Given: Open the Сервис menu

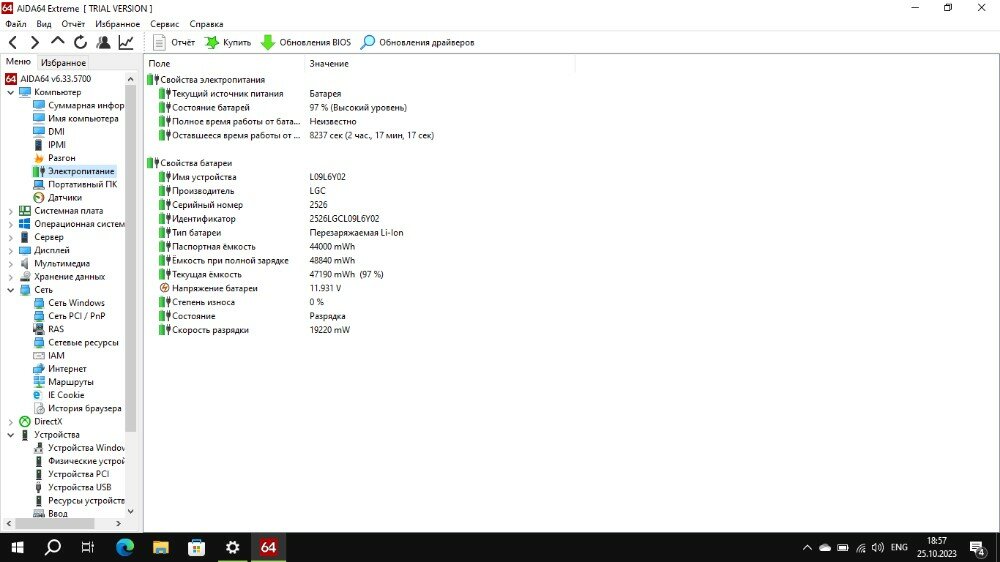Looking at the screenshot, I should [165, 24].
